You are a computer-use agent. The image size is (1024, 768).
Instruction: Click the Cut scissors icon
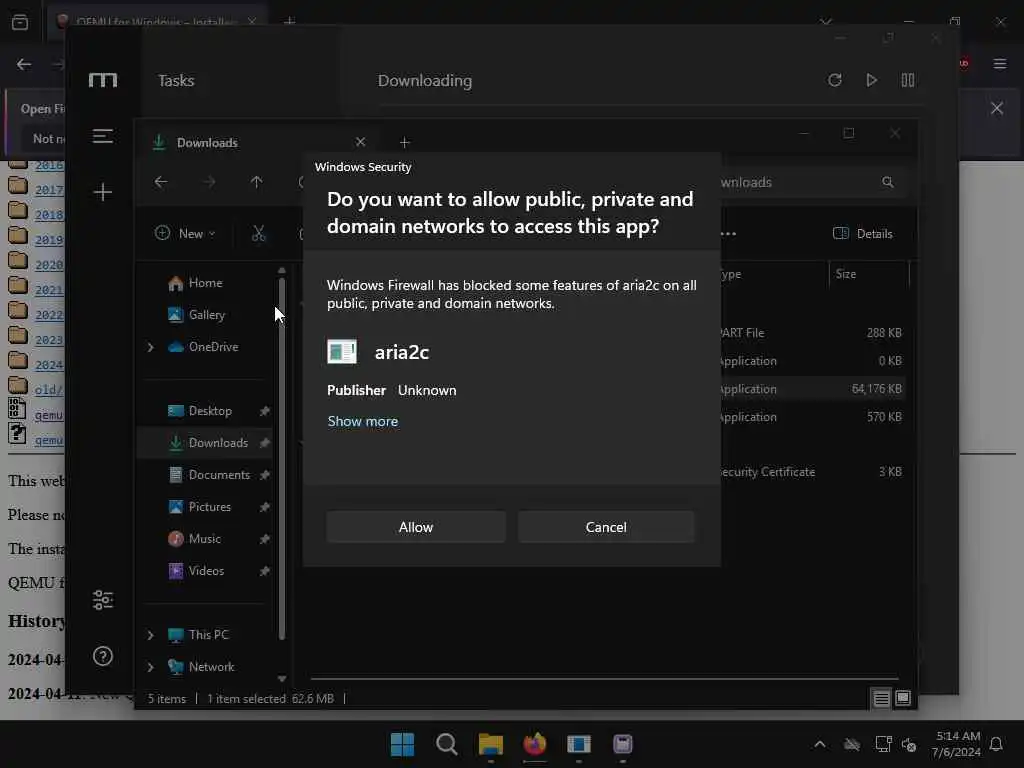pos(259,233)
